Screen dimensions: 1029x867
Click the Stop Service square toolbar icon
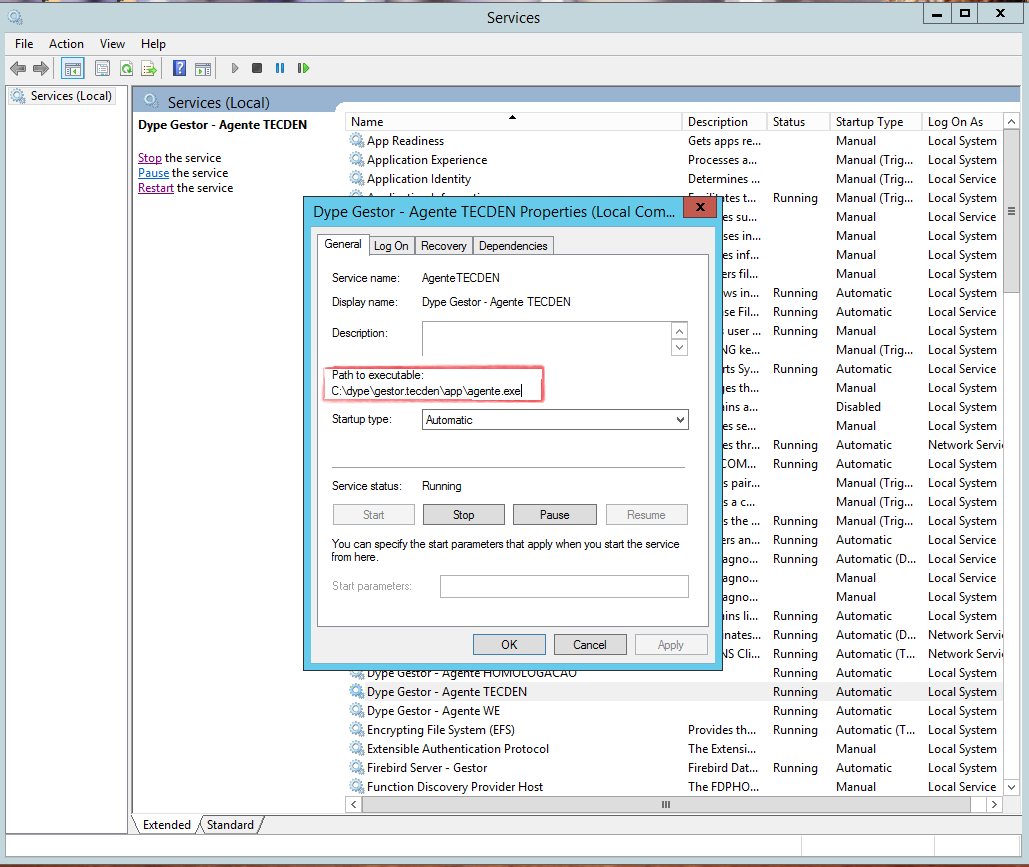pos(257,68)
